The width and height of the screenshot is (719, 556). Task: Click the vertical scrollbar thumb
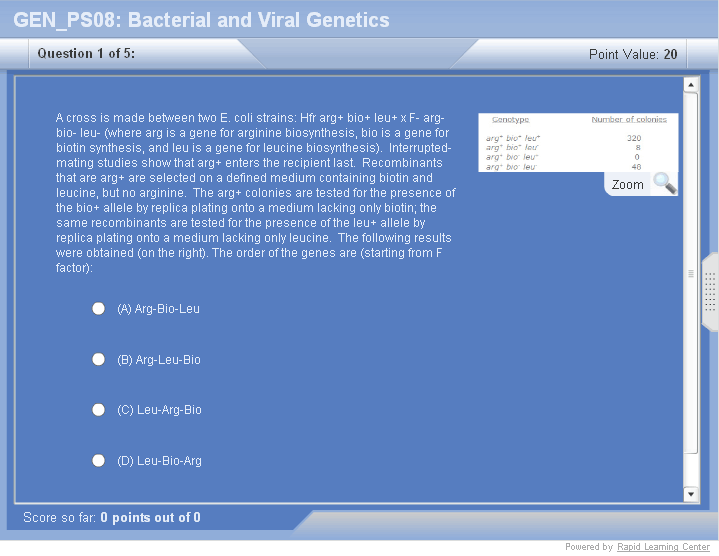pos(690,273)
